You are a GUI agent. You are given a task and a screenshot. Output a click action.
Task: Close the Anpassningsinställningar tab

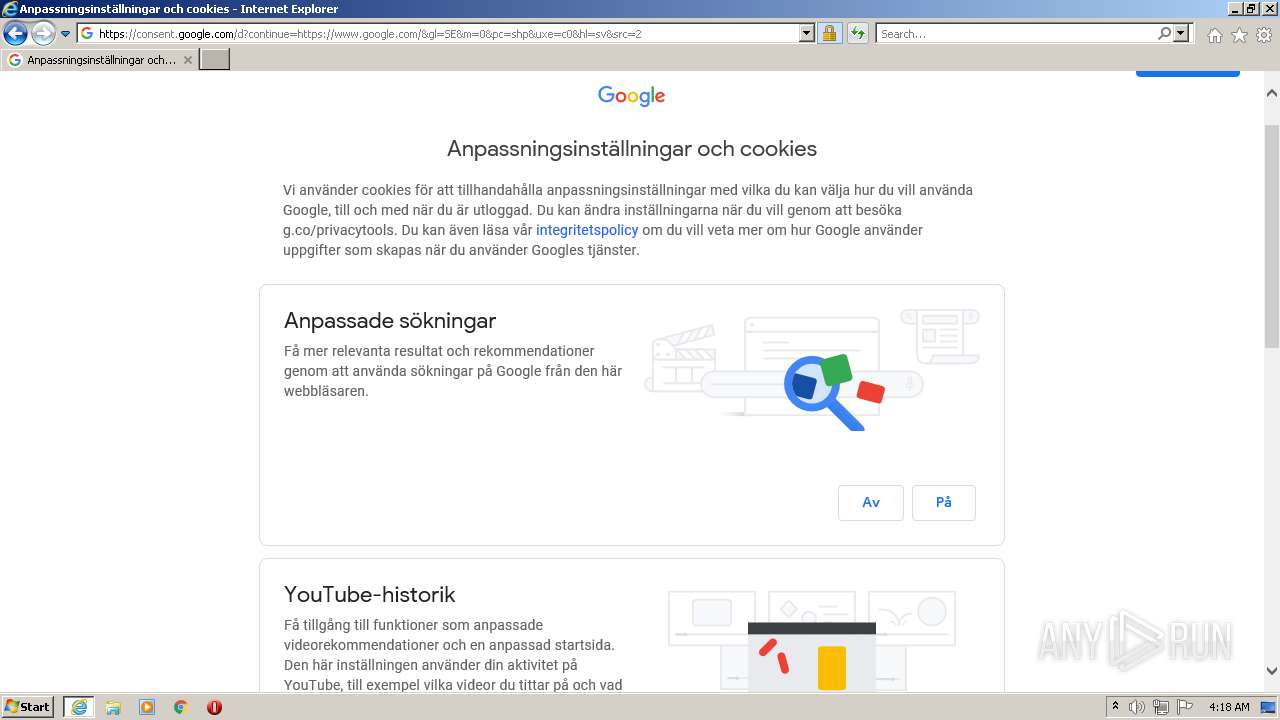pyautogui.click(x=188, y=60)
